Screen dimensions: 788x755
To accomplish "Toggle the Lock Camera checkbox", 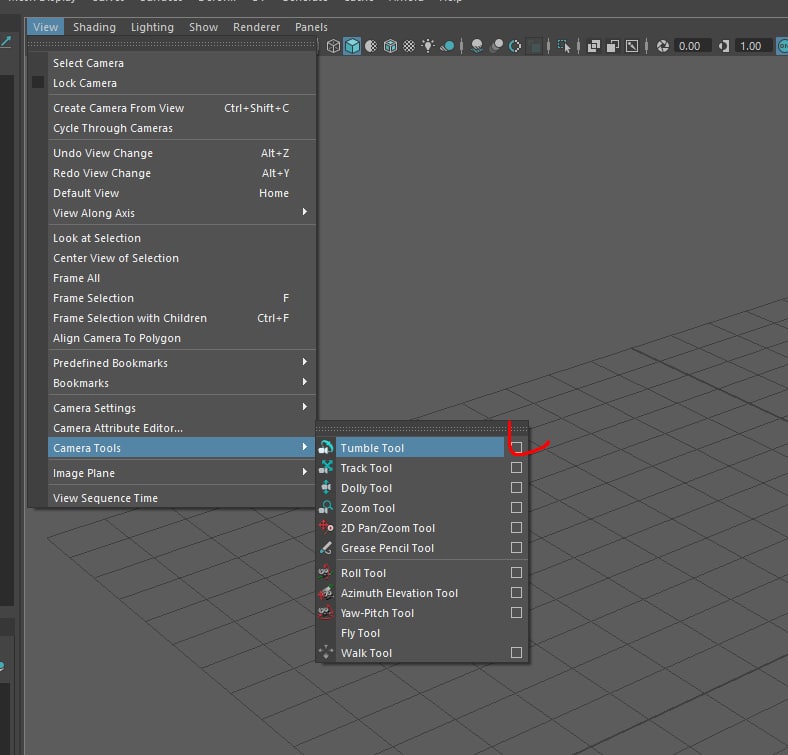I will [x=38, y=82].
